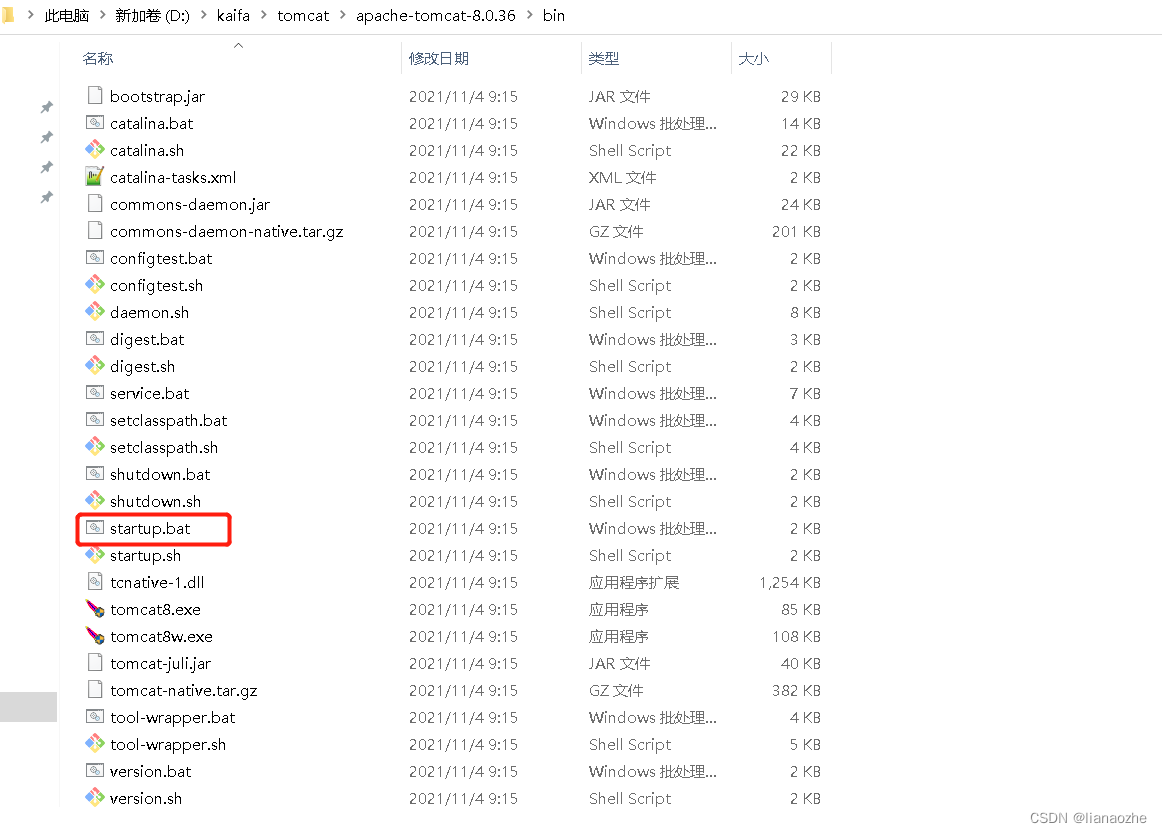Click the digest.bat file icon
The height and width of the screenshot is (833, 1162).
[x=95, y=338]
